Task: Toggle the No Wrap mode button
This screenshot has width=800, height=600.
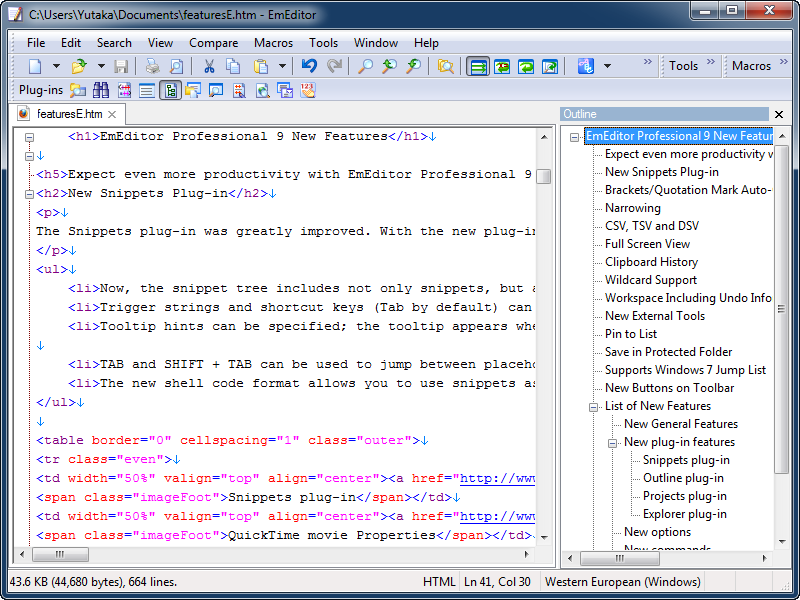Action: [478, 66]
